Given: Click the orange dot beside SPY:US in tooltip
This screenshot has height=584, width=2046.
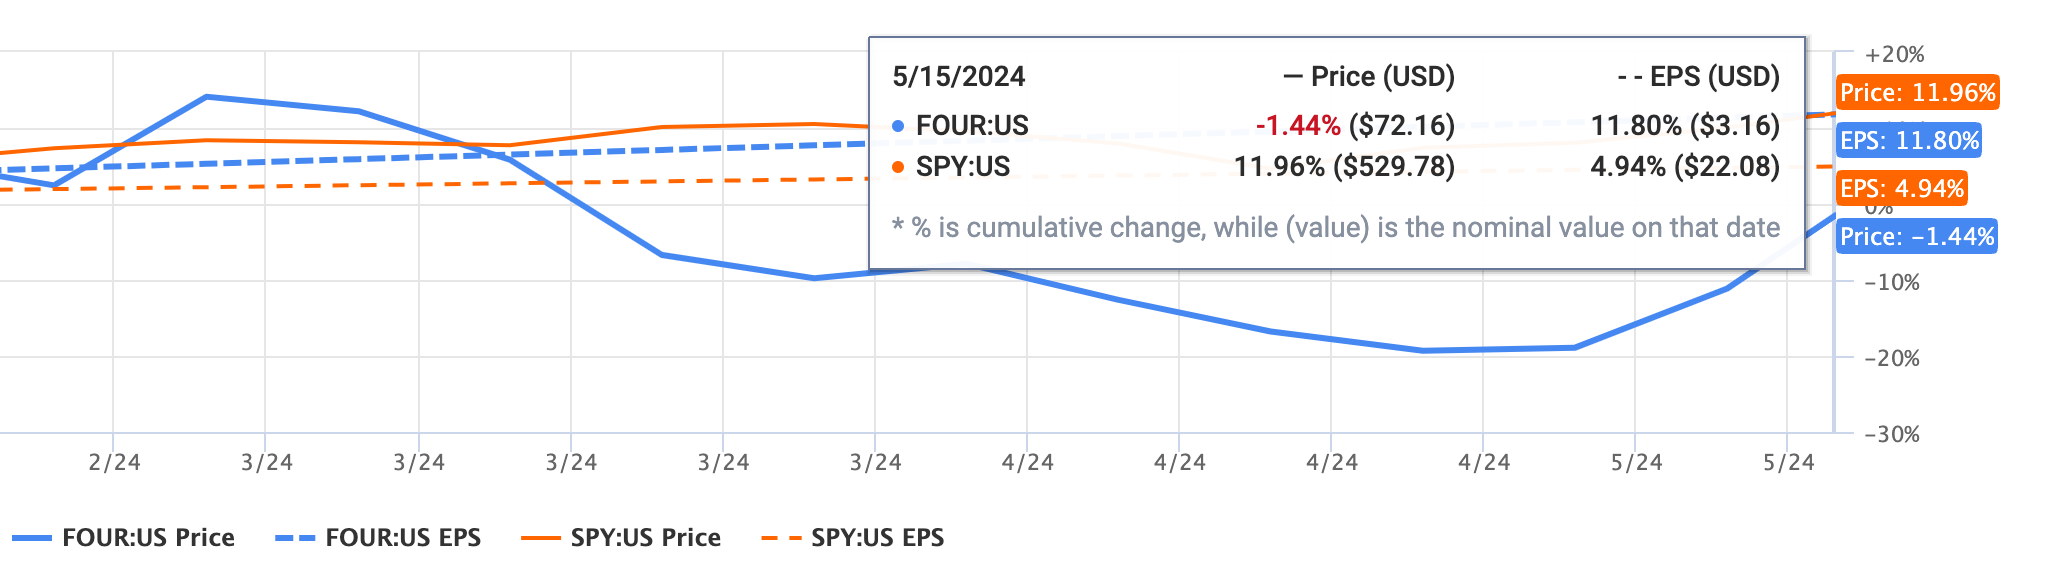Looking at the screenshot, I should [898, 167].
